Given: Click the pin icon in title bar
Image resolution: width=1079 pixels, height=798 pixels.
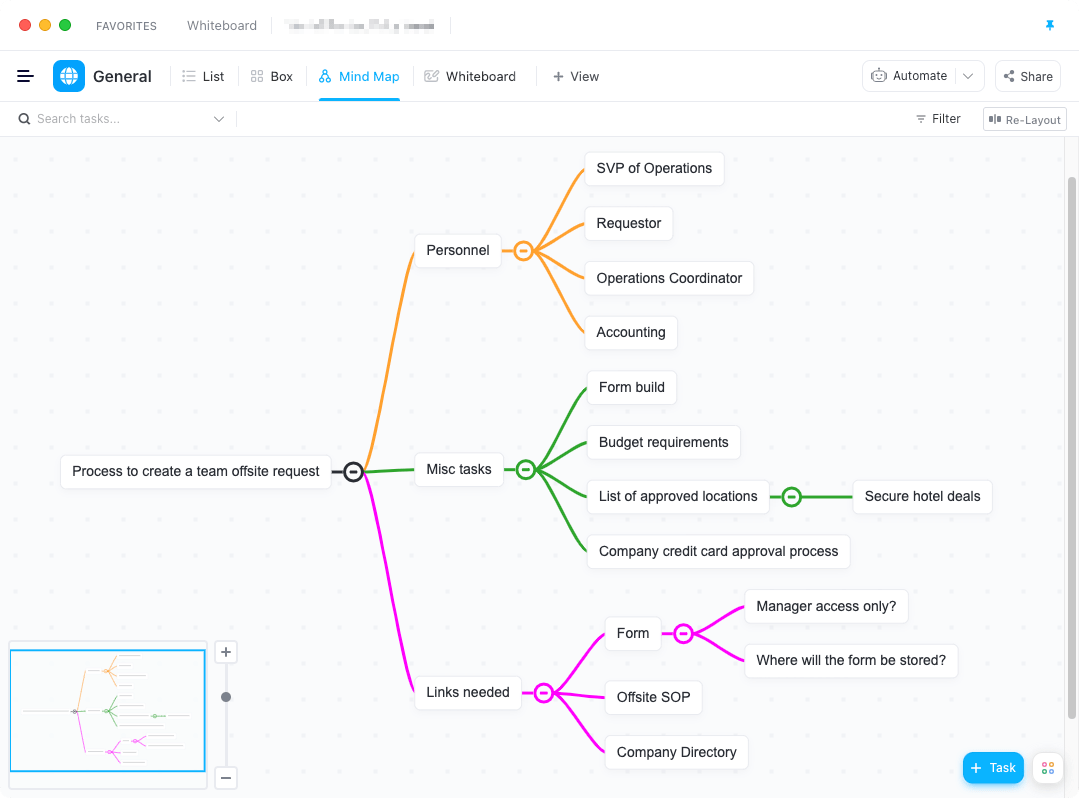Looking at the screenshot, I should click(1049, 25).
